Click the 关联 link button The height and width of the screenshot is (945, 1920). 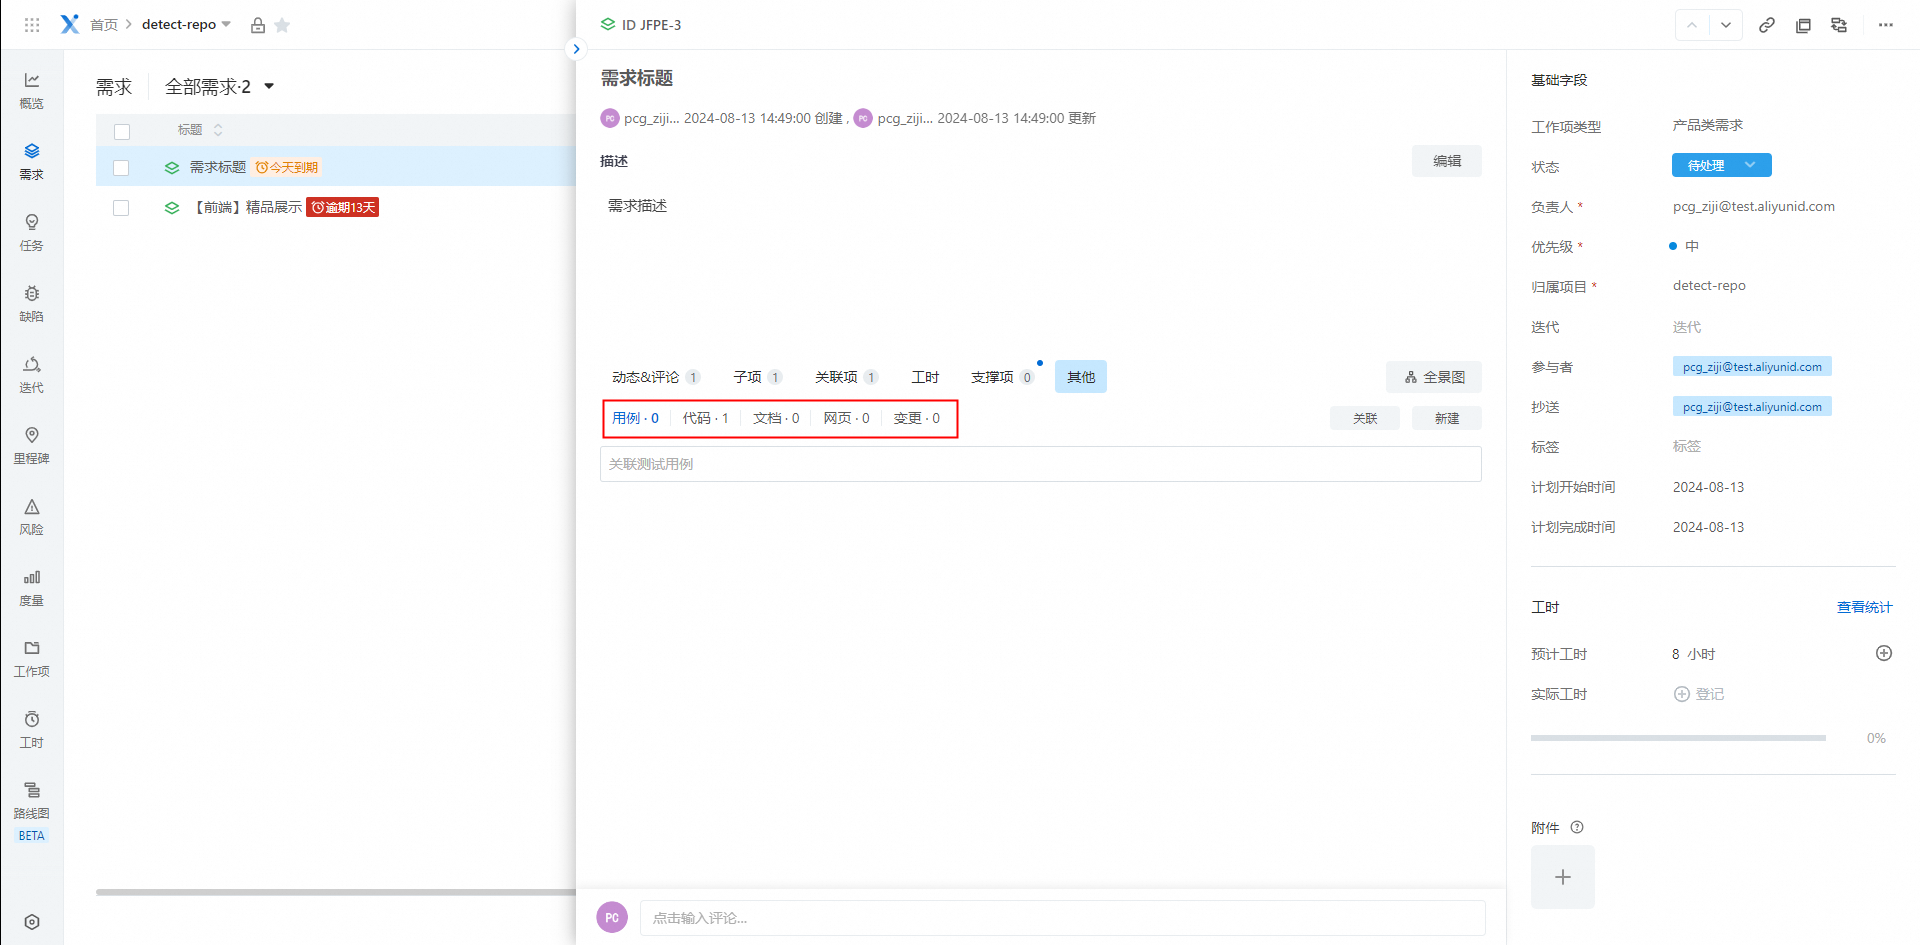pos(1365,418)
